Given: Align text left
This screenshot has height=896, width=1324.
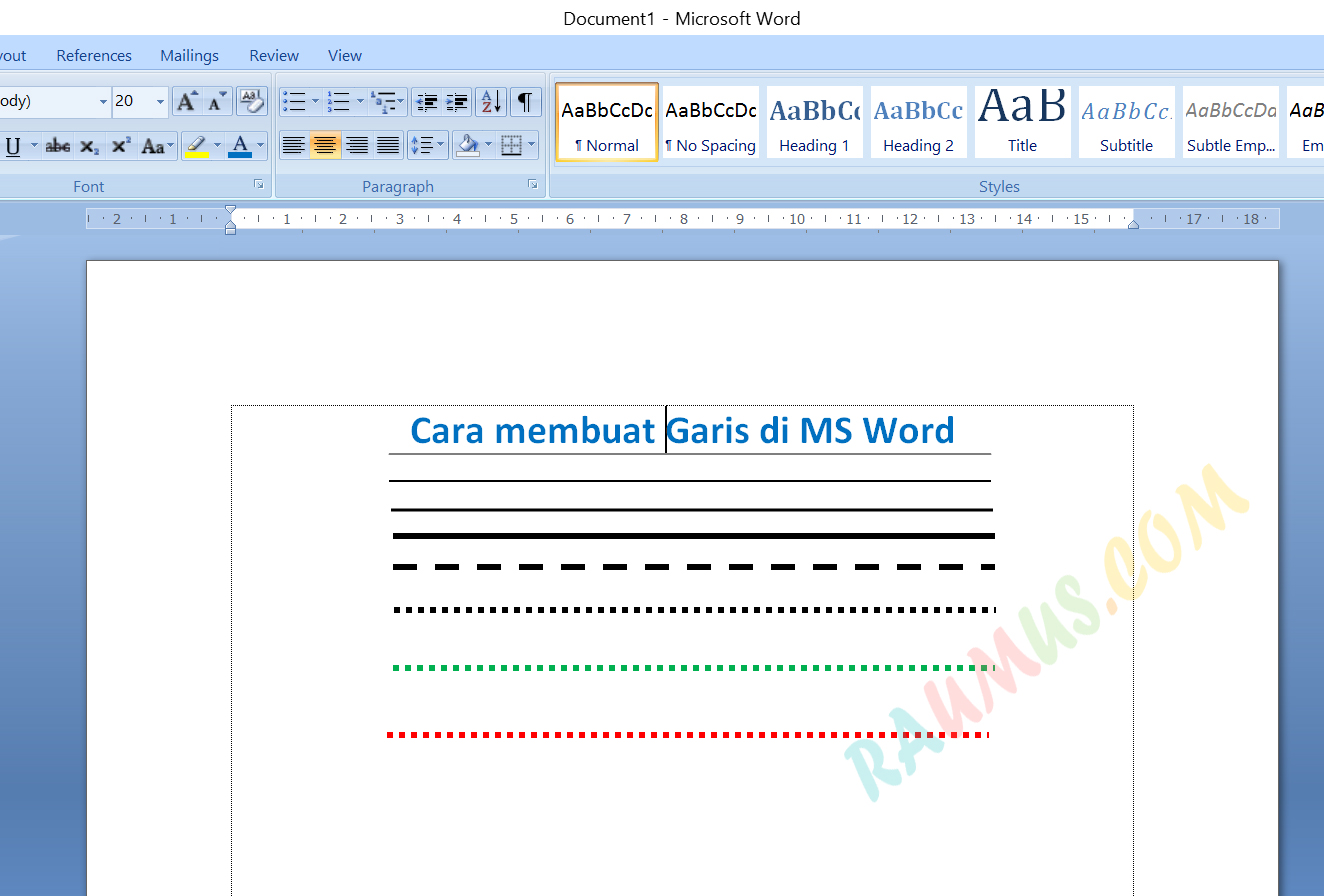Looking at the screenshot, I should tap(293, 146).
